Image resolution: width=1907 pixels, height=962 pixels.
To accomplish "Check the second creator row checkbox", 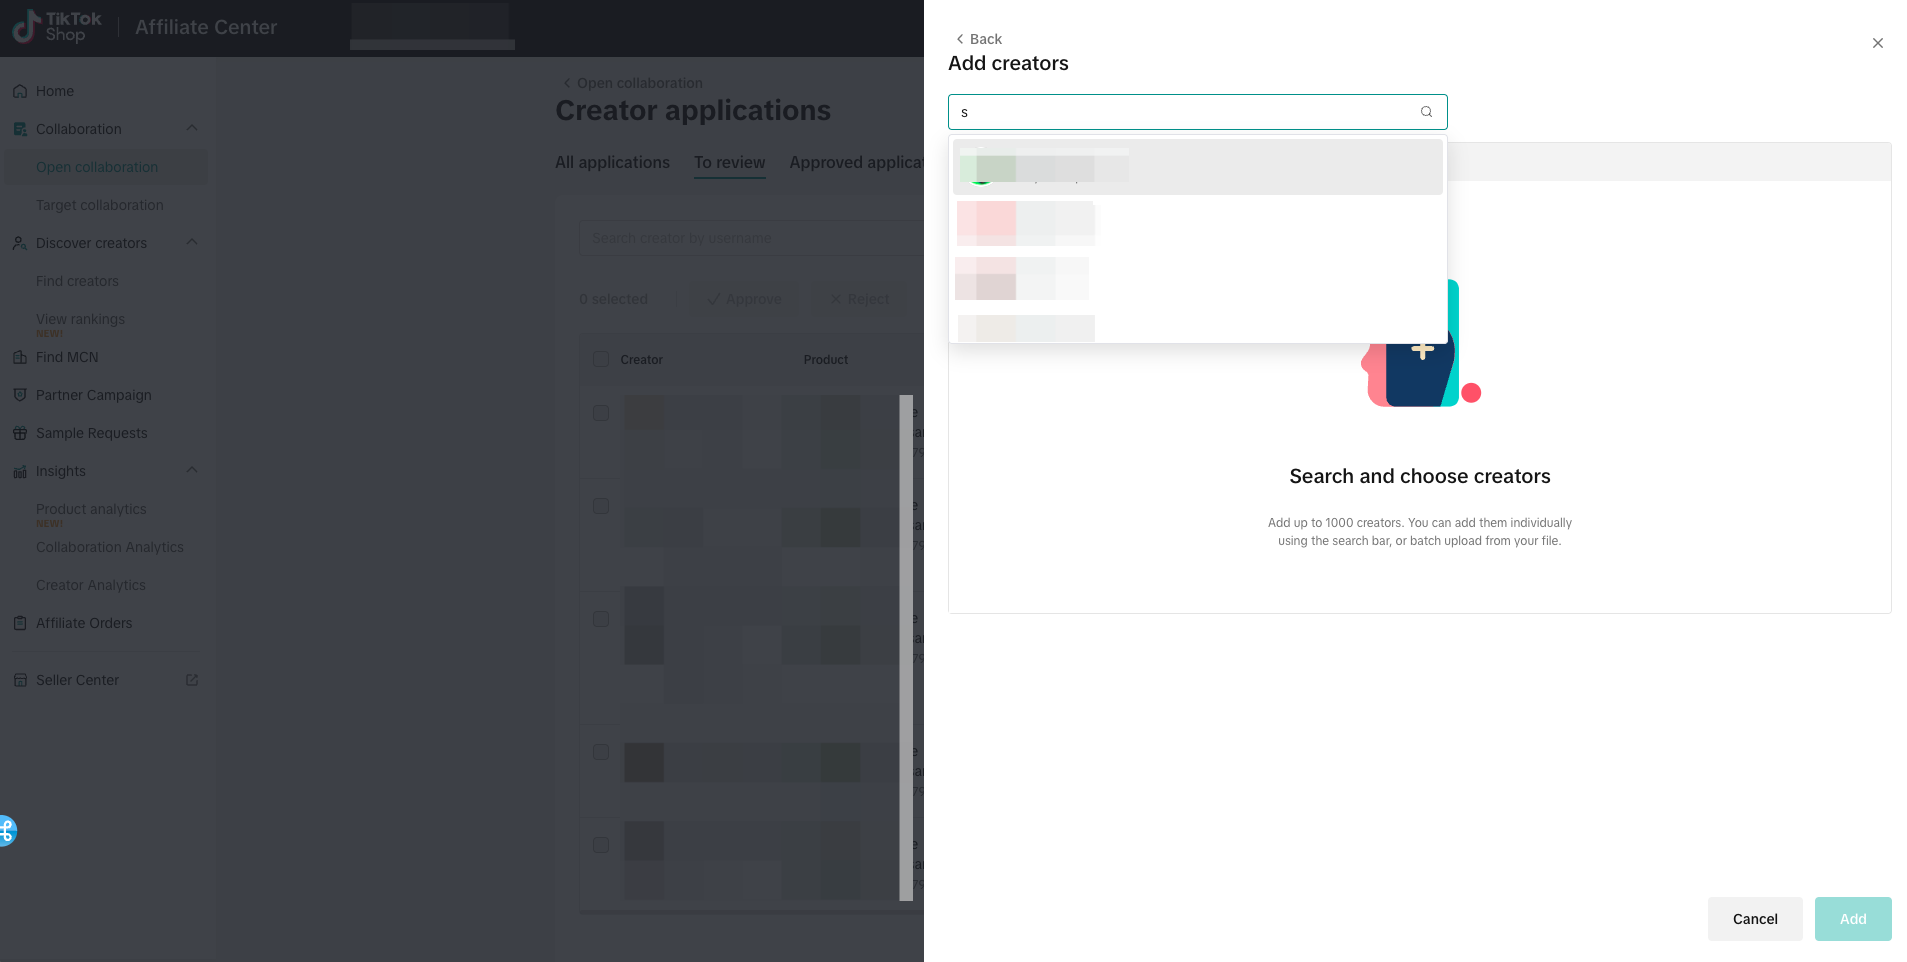I will [601, 506].
